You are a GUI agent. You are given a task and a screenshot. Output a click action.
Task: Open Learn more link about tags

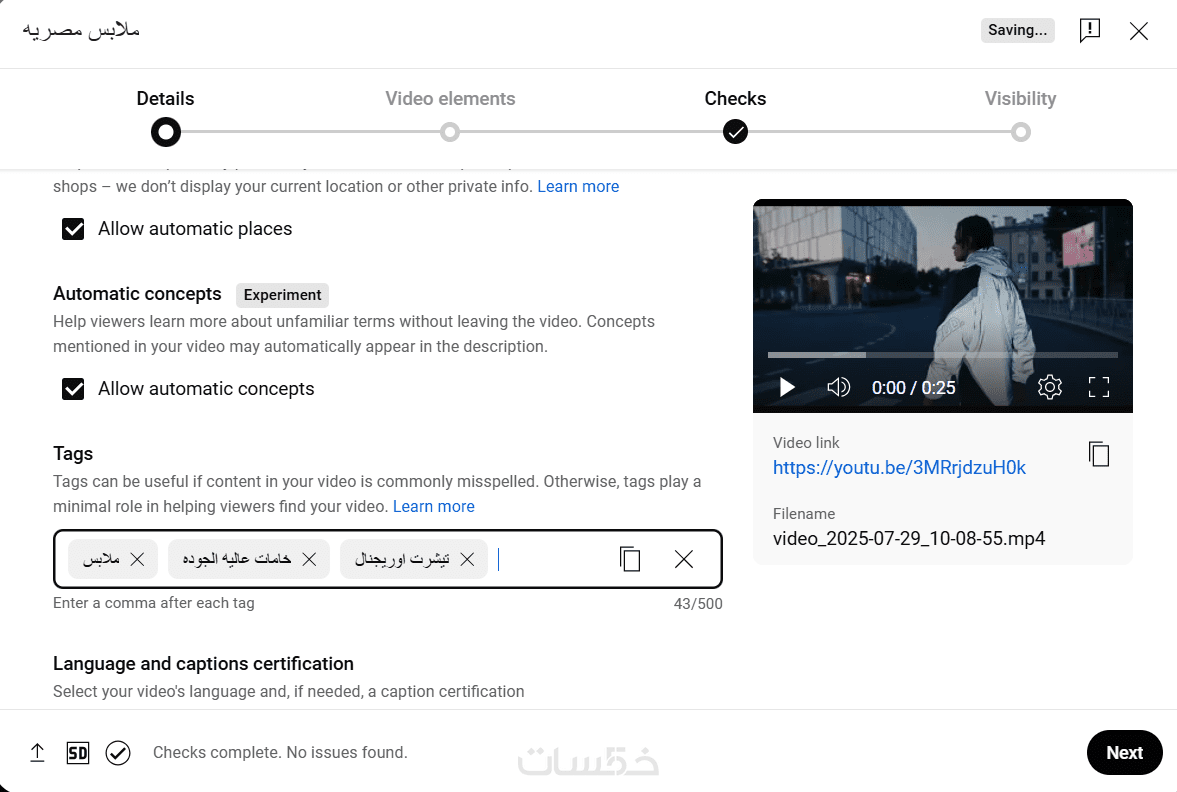coord(434,507)
